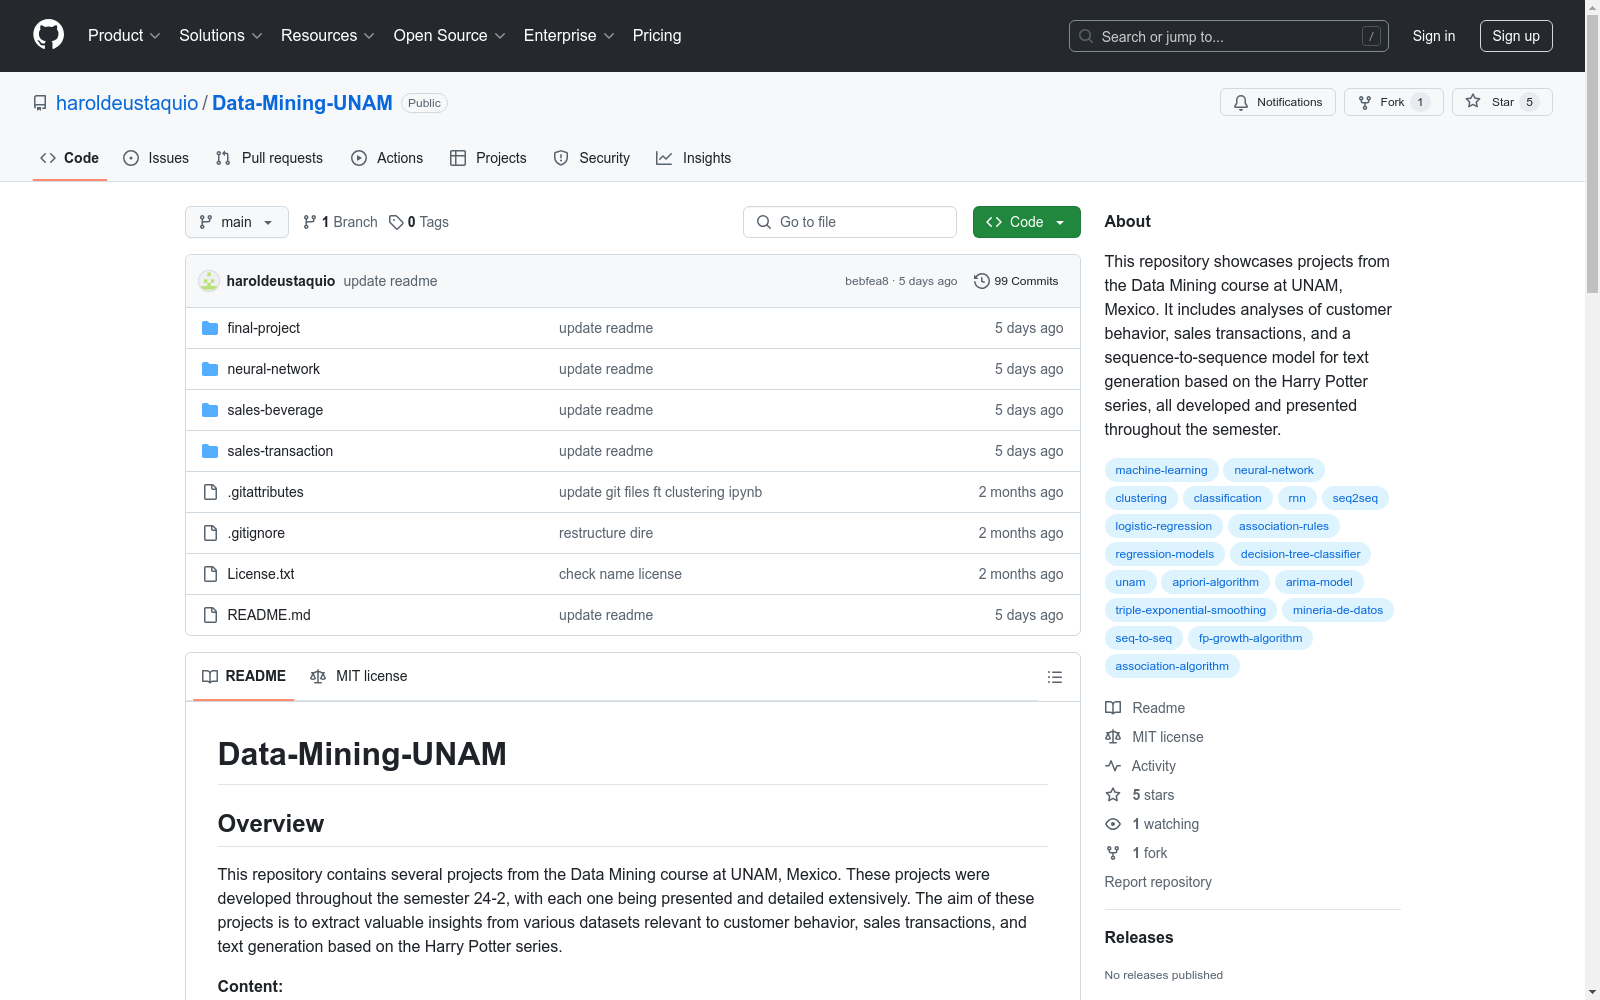Click the Go to file search box
The width and height of the screenshot is (1600, 1000).
(850, 222)
